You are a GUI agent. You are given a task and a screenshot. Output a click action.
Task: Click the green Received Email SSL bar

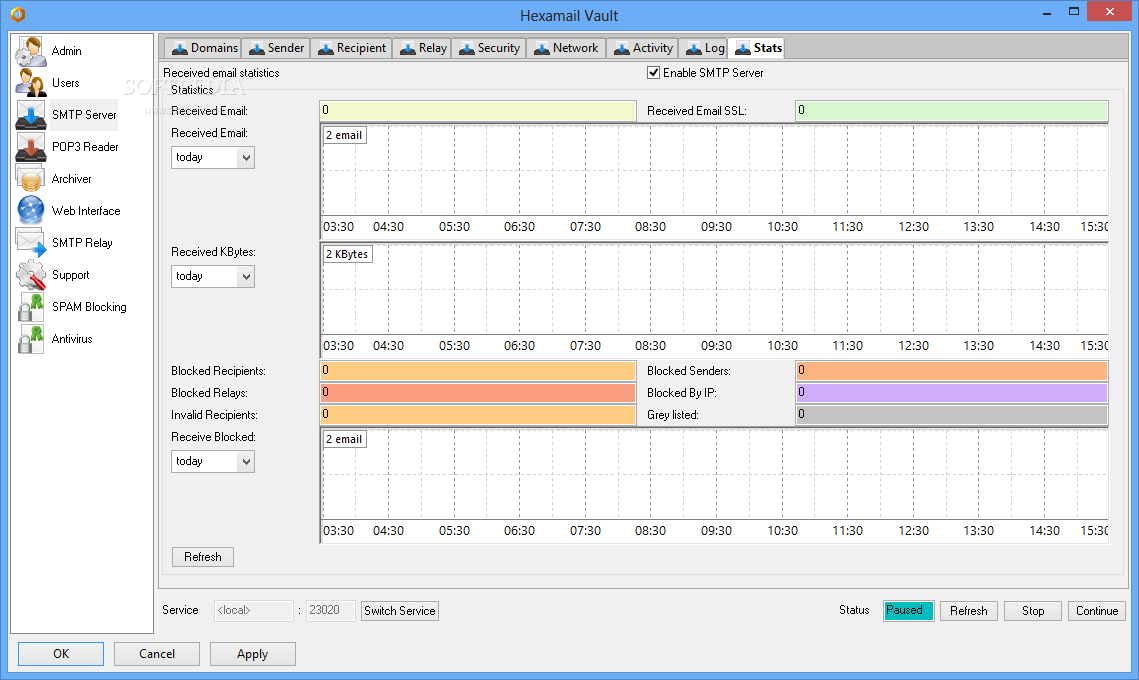(952, 110)
